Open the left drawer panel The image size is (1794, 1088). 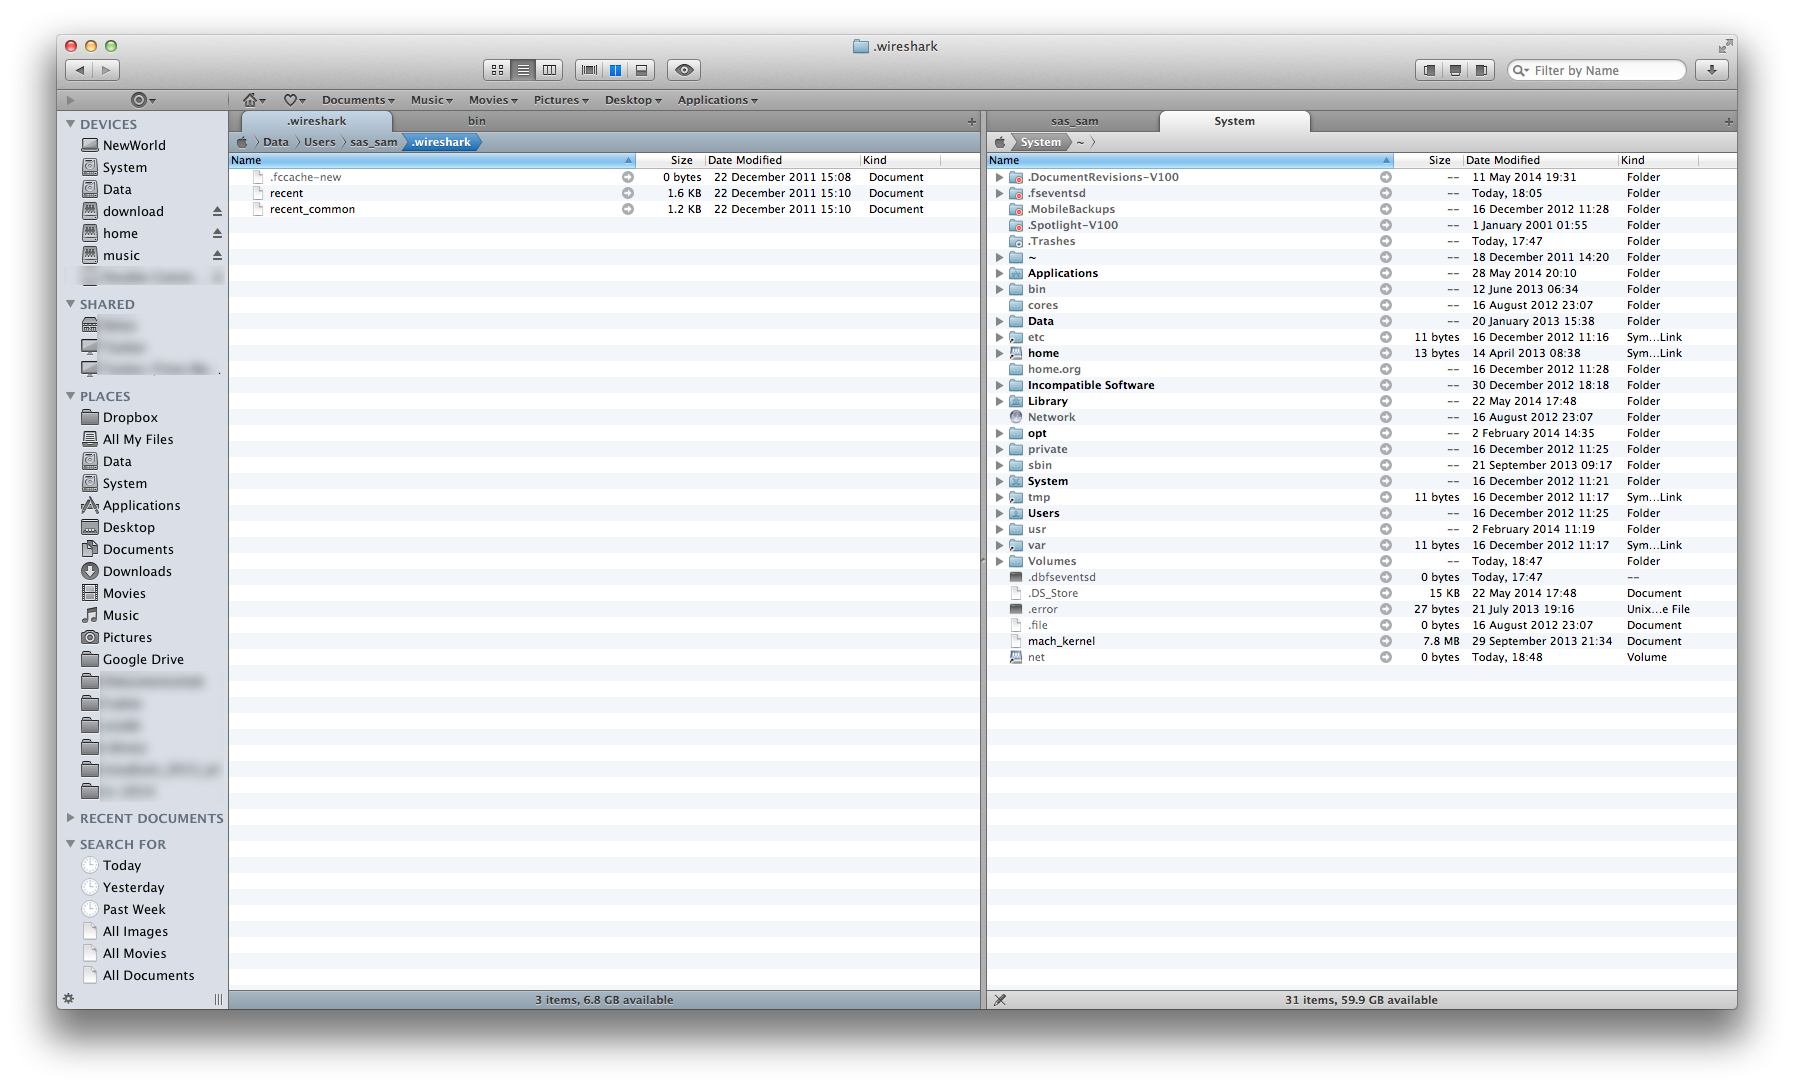coord(1429,70)
